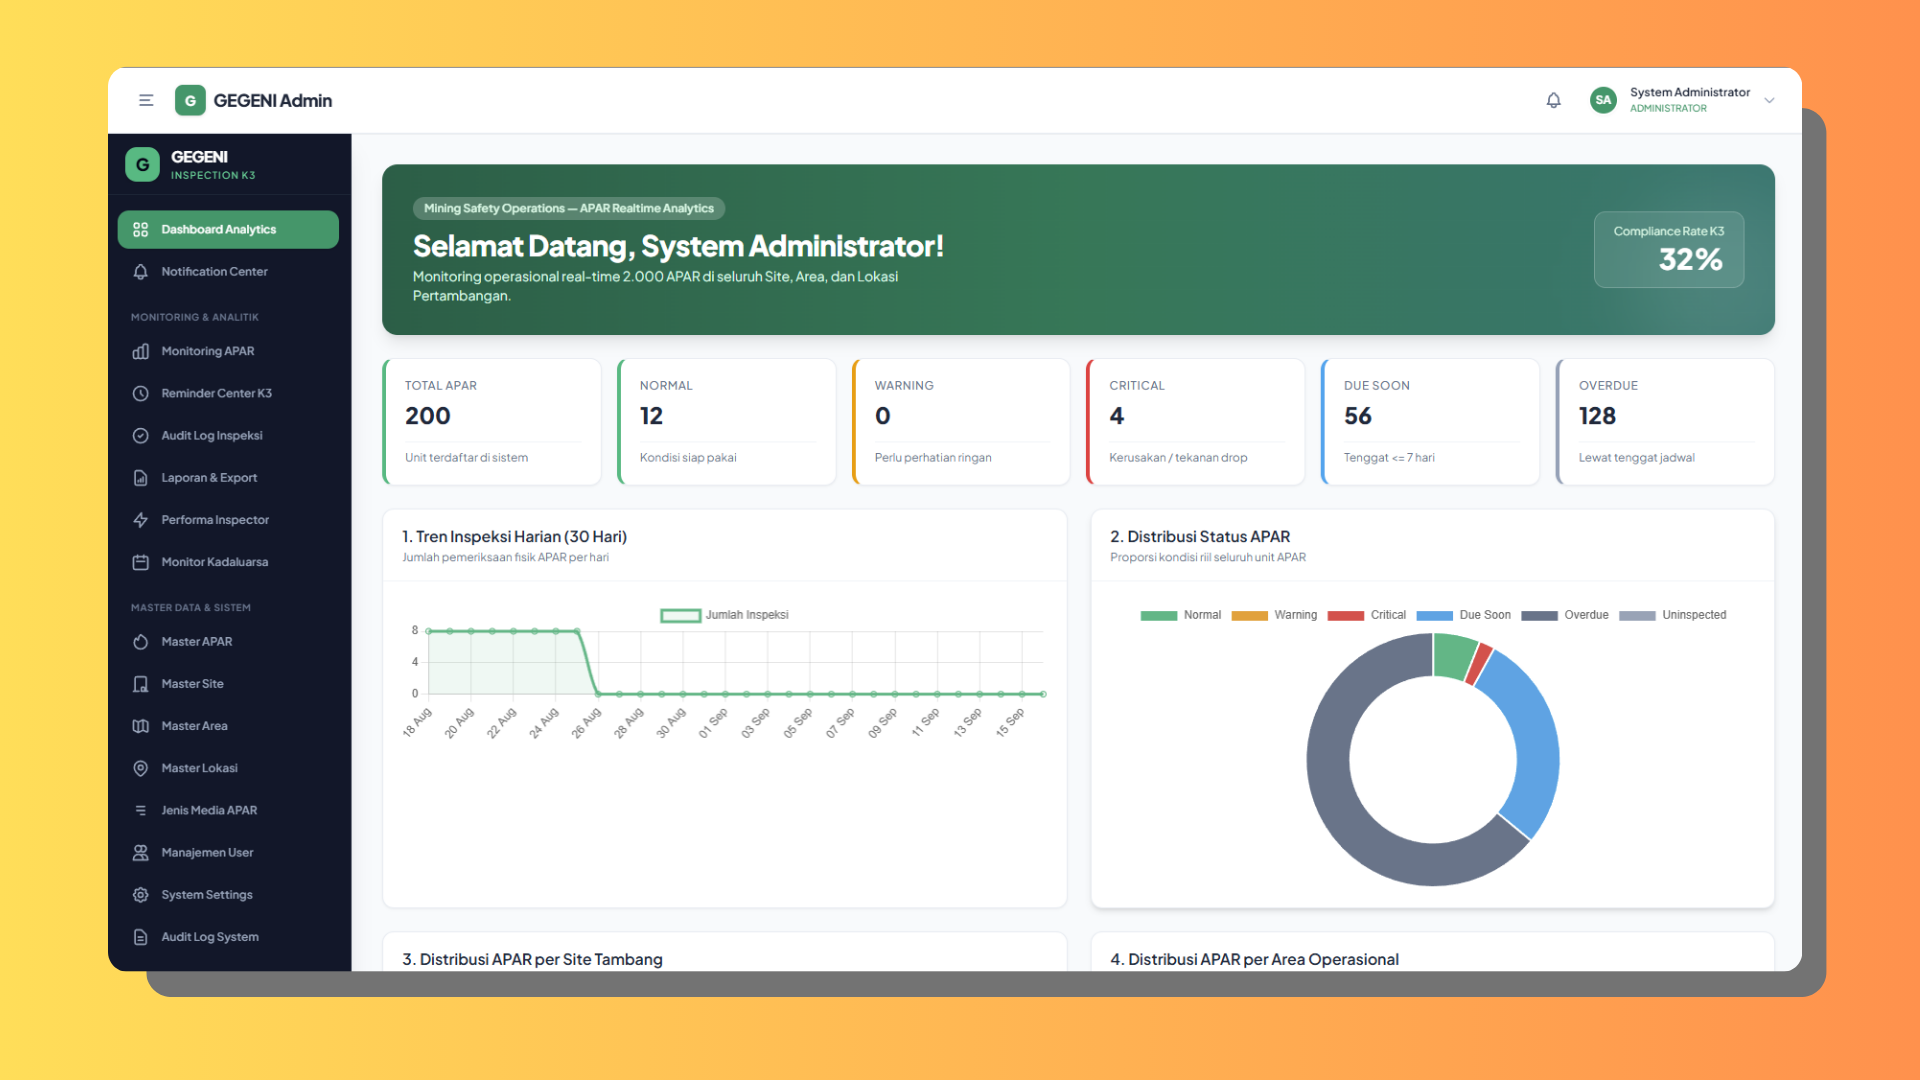Open Jenis Media APAR page

[228, 810]
